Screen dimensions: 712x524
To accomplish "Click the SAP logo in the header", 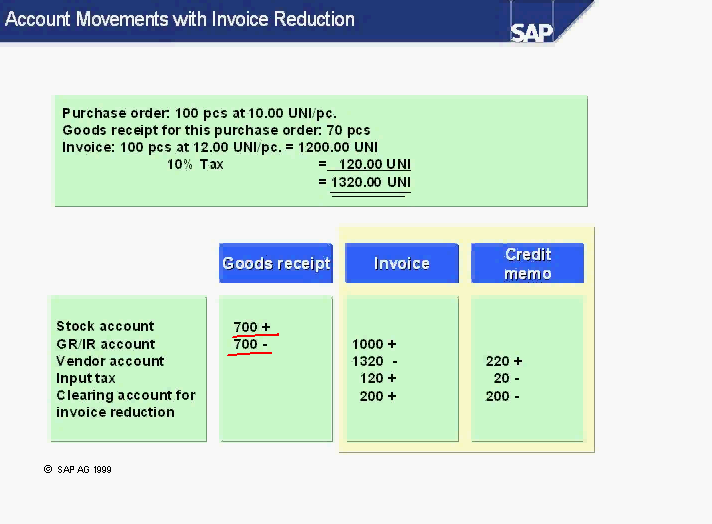I will [531, 32].
